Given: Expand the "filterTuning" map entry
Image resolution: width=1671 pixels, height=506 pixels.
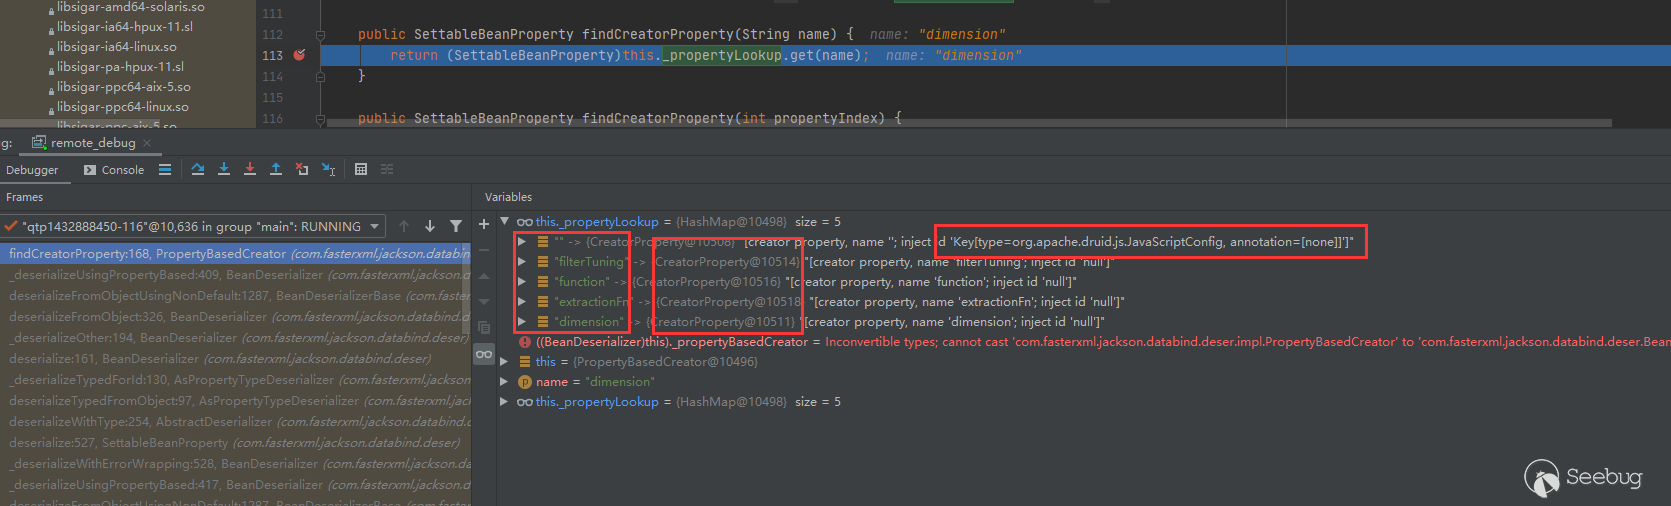Looking at the screenshot, I should 522,262.
